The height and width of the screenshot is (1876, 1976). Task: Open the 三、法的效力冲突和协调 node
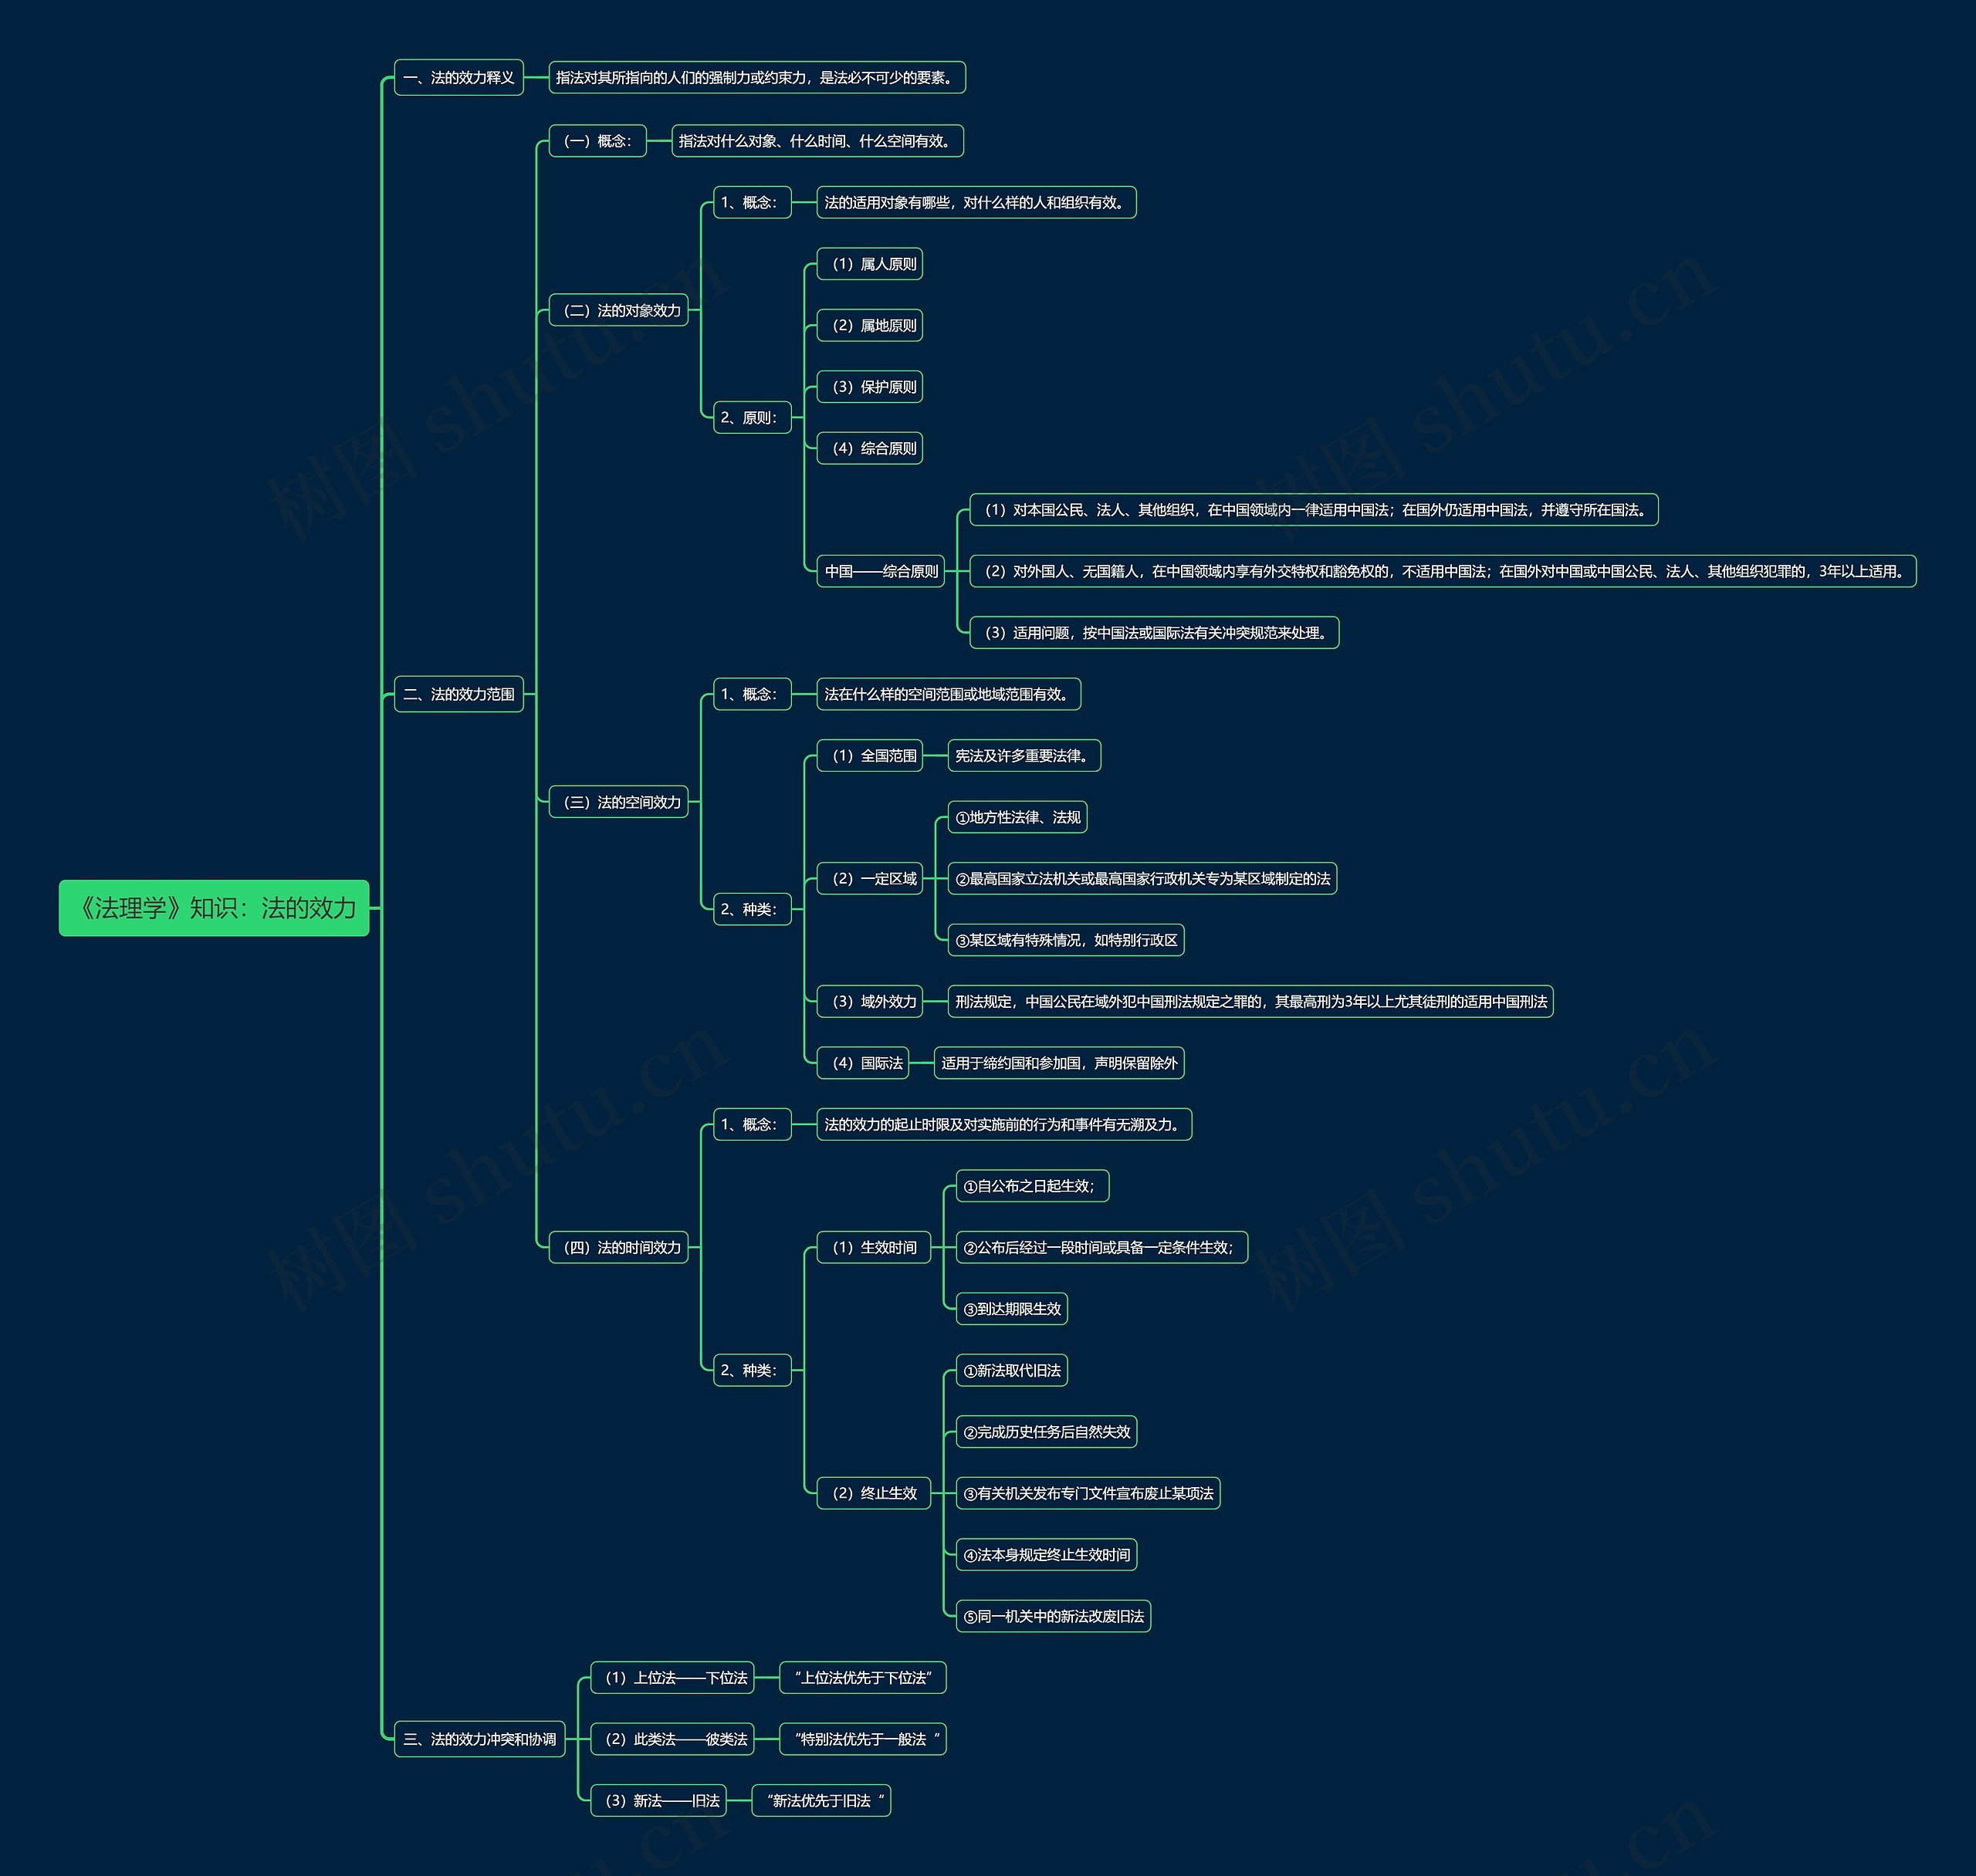pyautogui.click(x=479, y=1739)
